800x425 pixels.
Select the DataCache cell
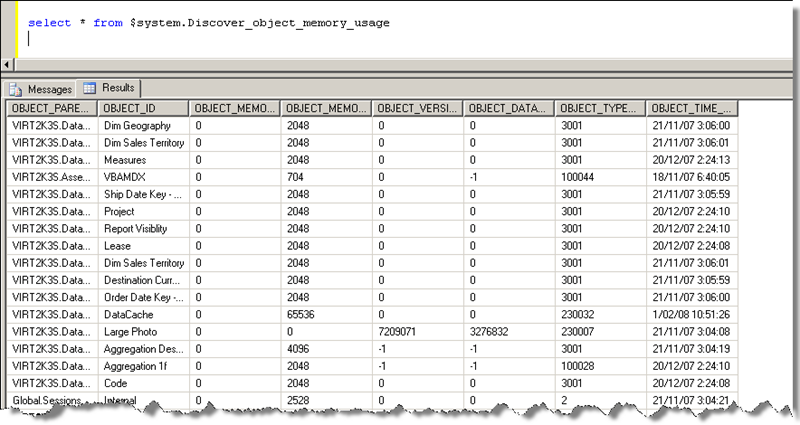tap(143, 315)
